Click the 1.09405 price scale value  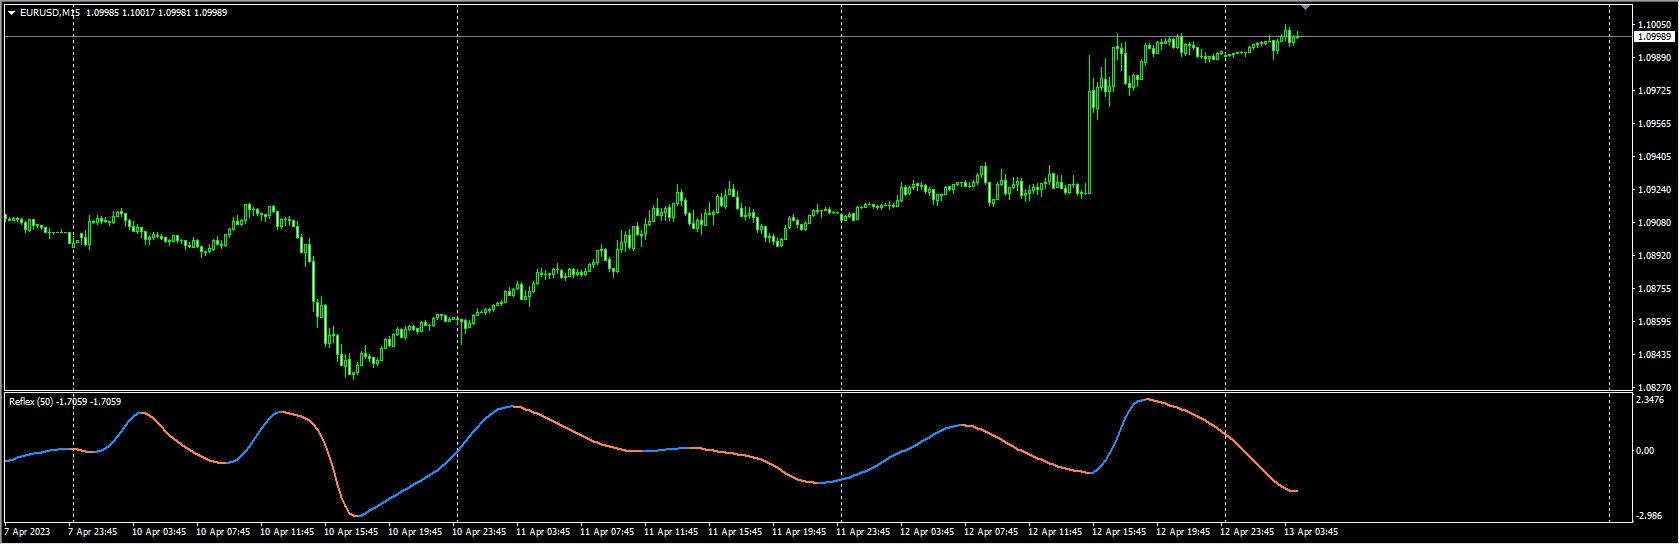pyautogui.click(x=1654, y=157)
